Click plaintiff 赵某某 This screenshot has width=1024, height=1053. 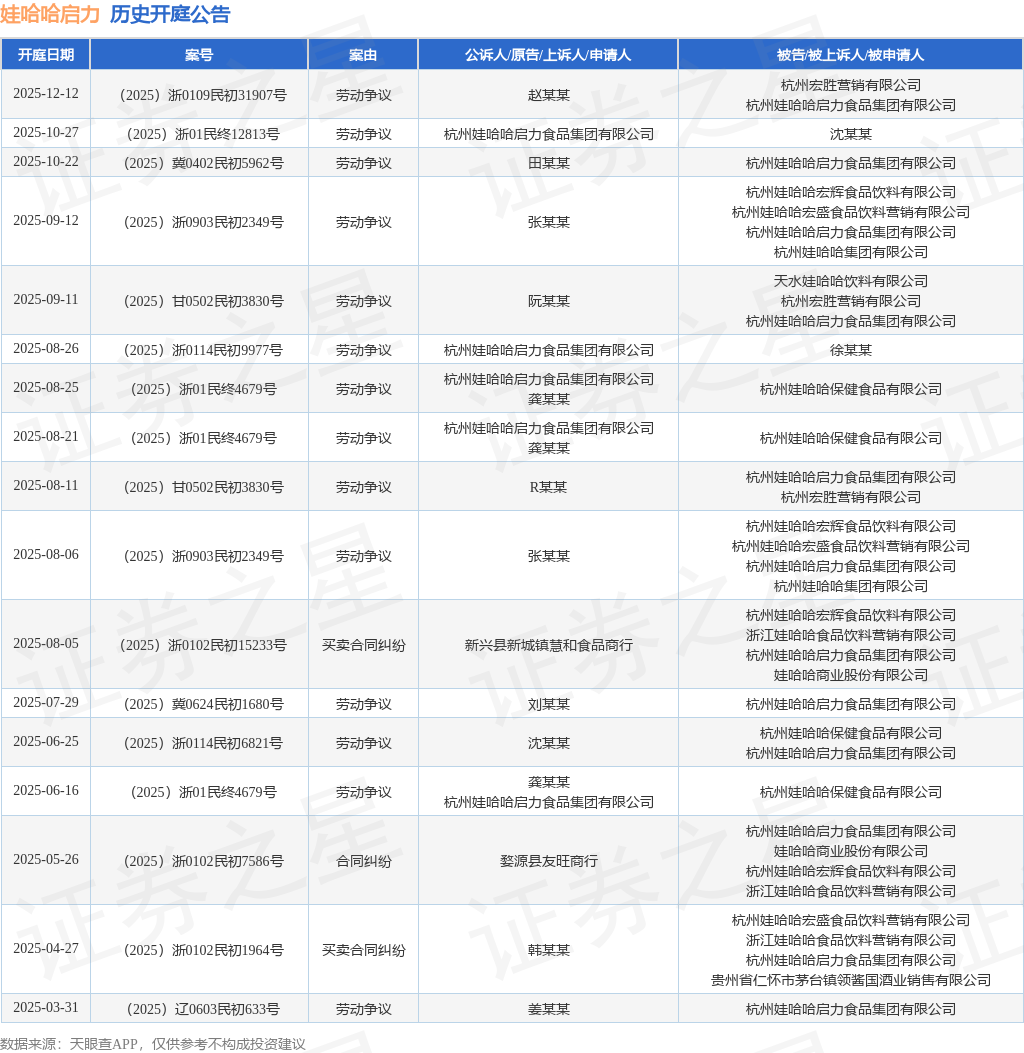coord(549,95)
